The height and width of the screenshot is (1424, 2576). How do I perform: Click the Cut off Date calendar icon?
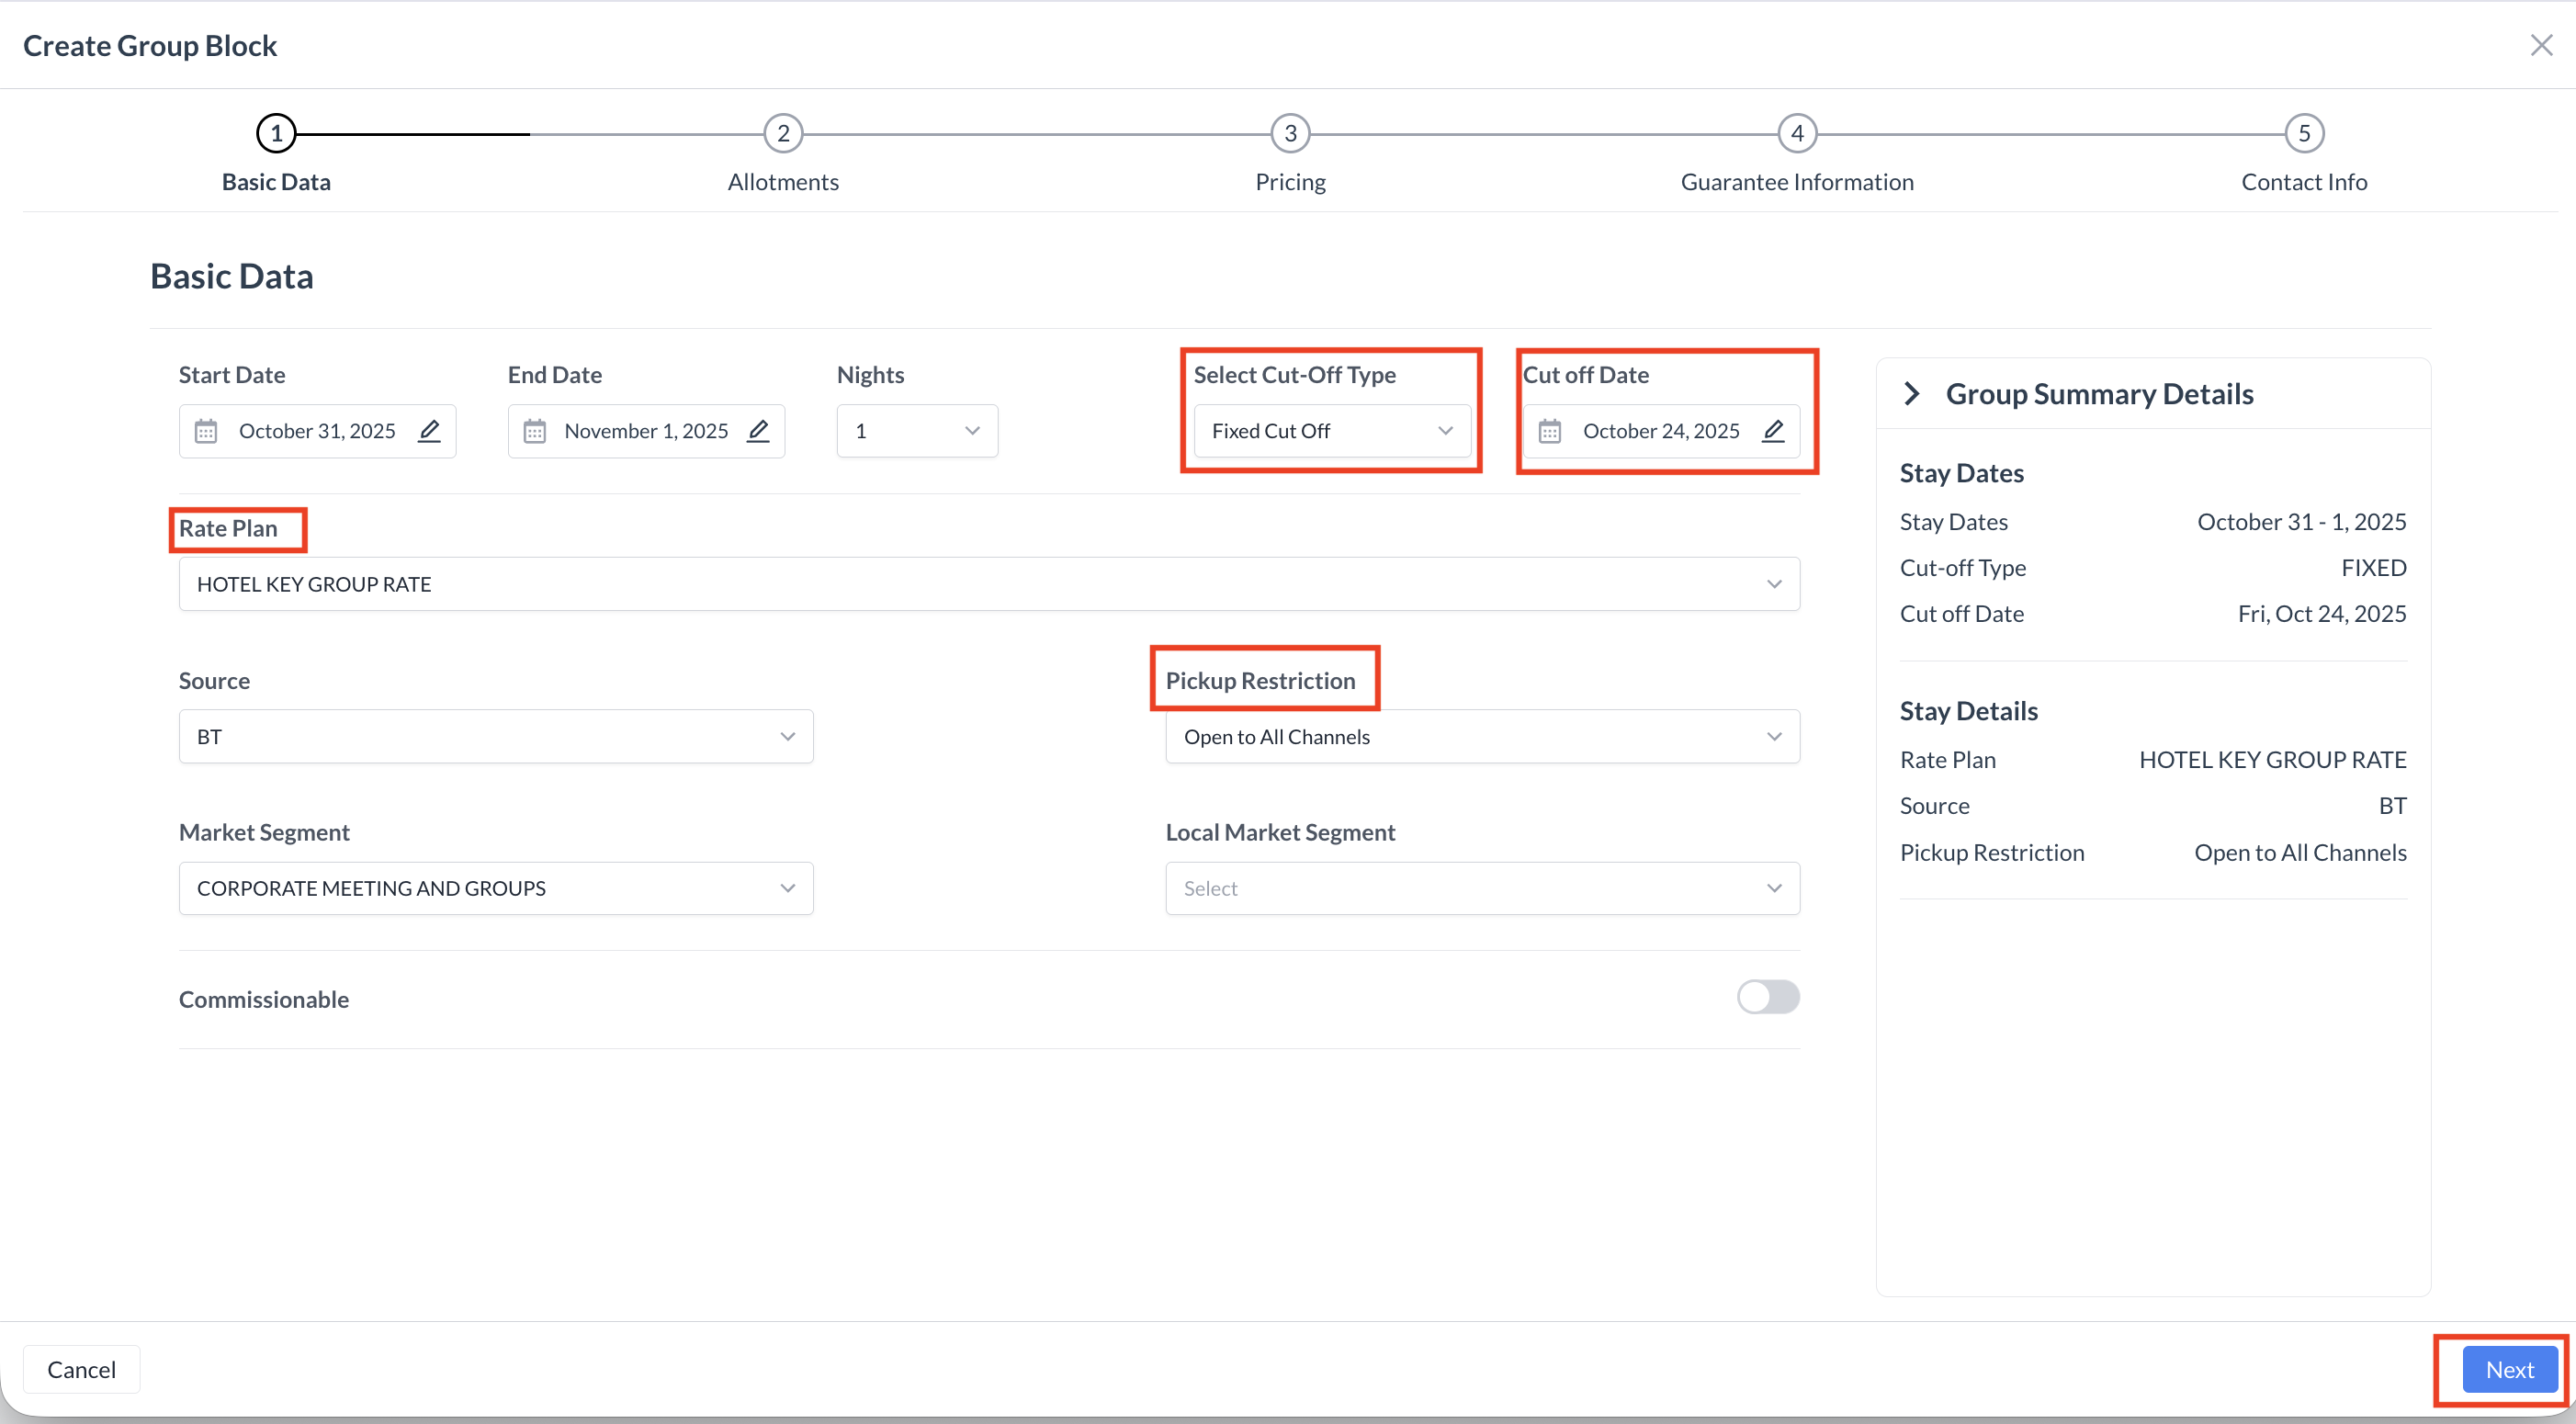(x=1549, y=431)
